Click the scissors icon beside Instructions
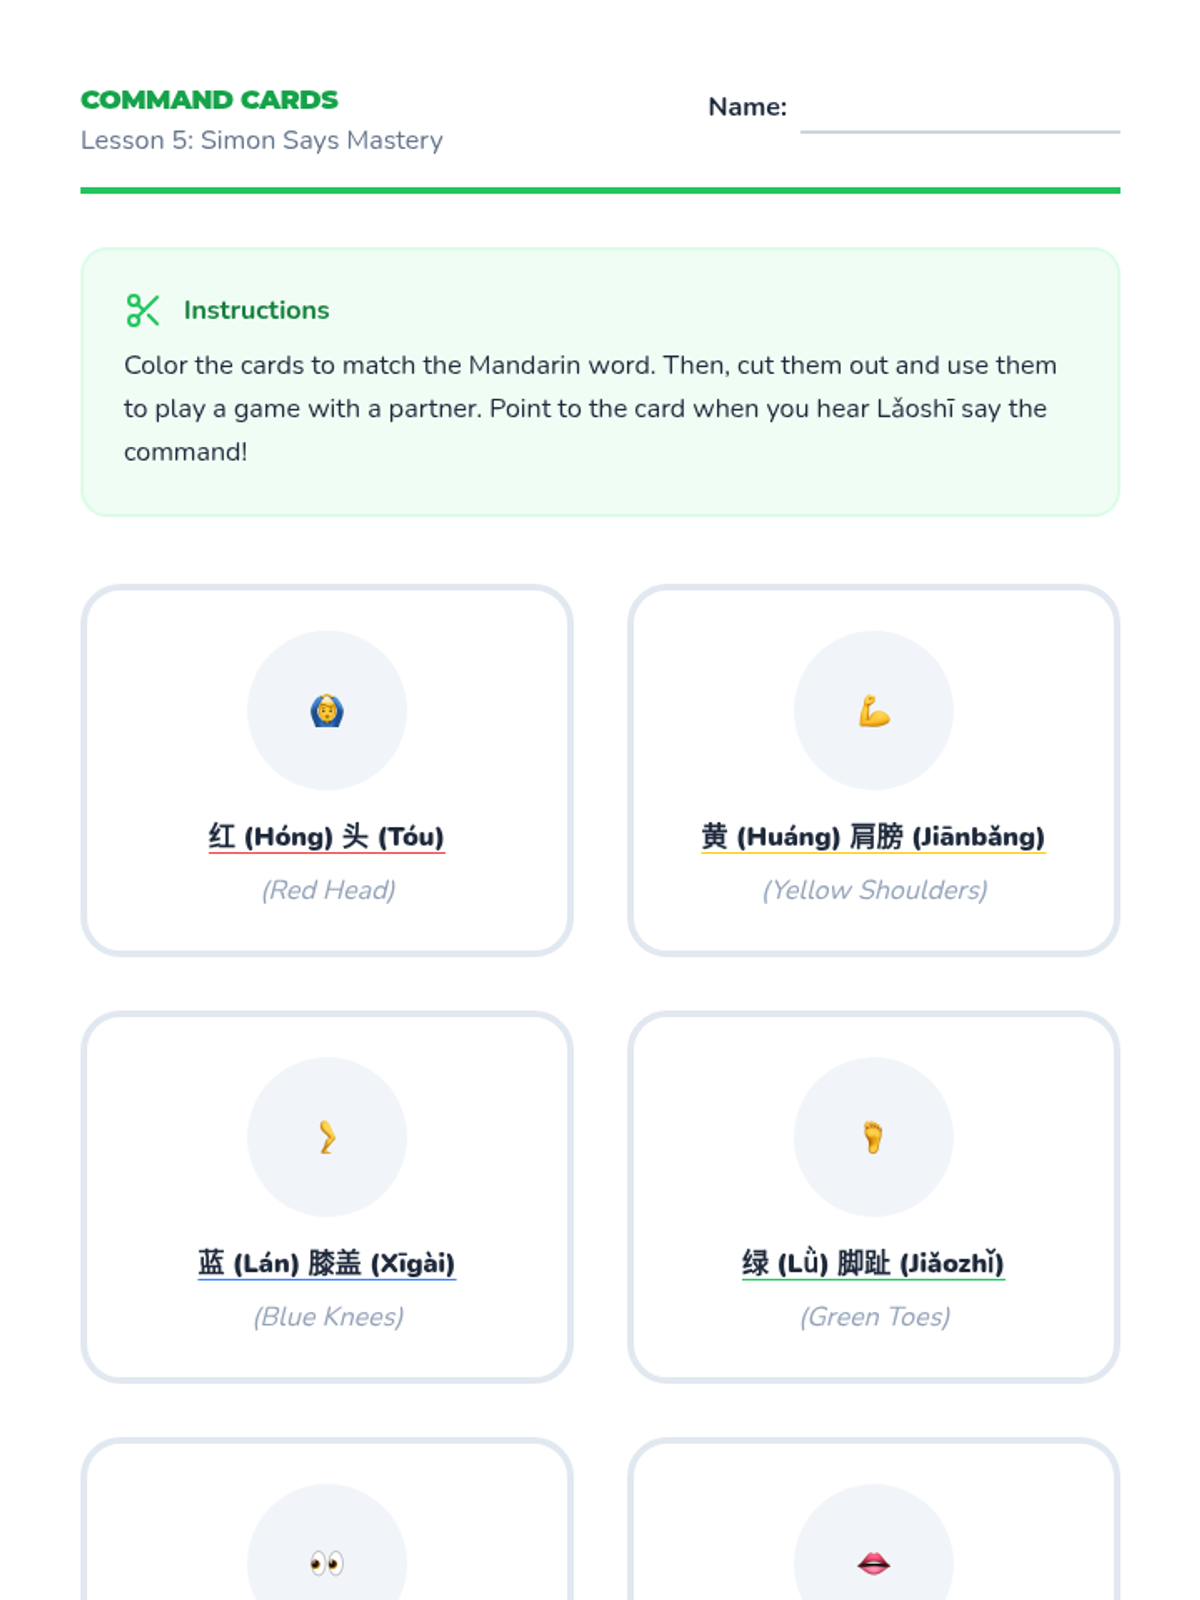The width and height of the screenshot is (1200, 1600). 143,310
